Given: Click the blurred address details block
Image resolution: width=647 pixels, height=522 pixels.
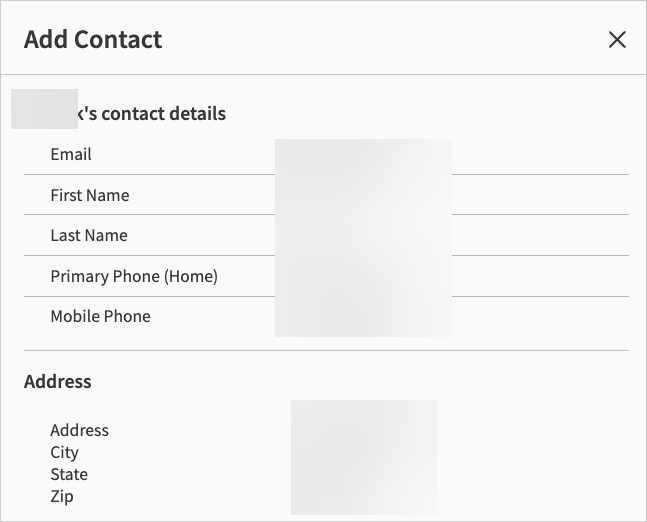Looking at the screenshot, I should pyautogui.click(x=364, y=457).
